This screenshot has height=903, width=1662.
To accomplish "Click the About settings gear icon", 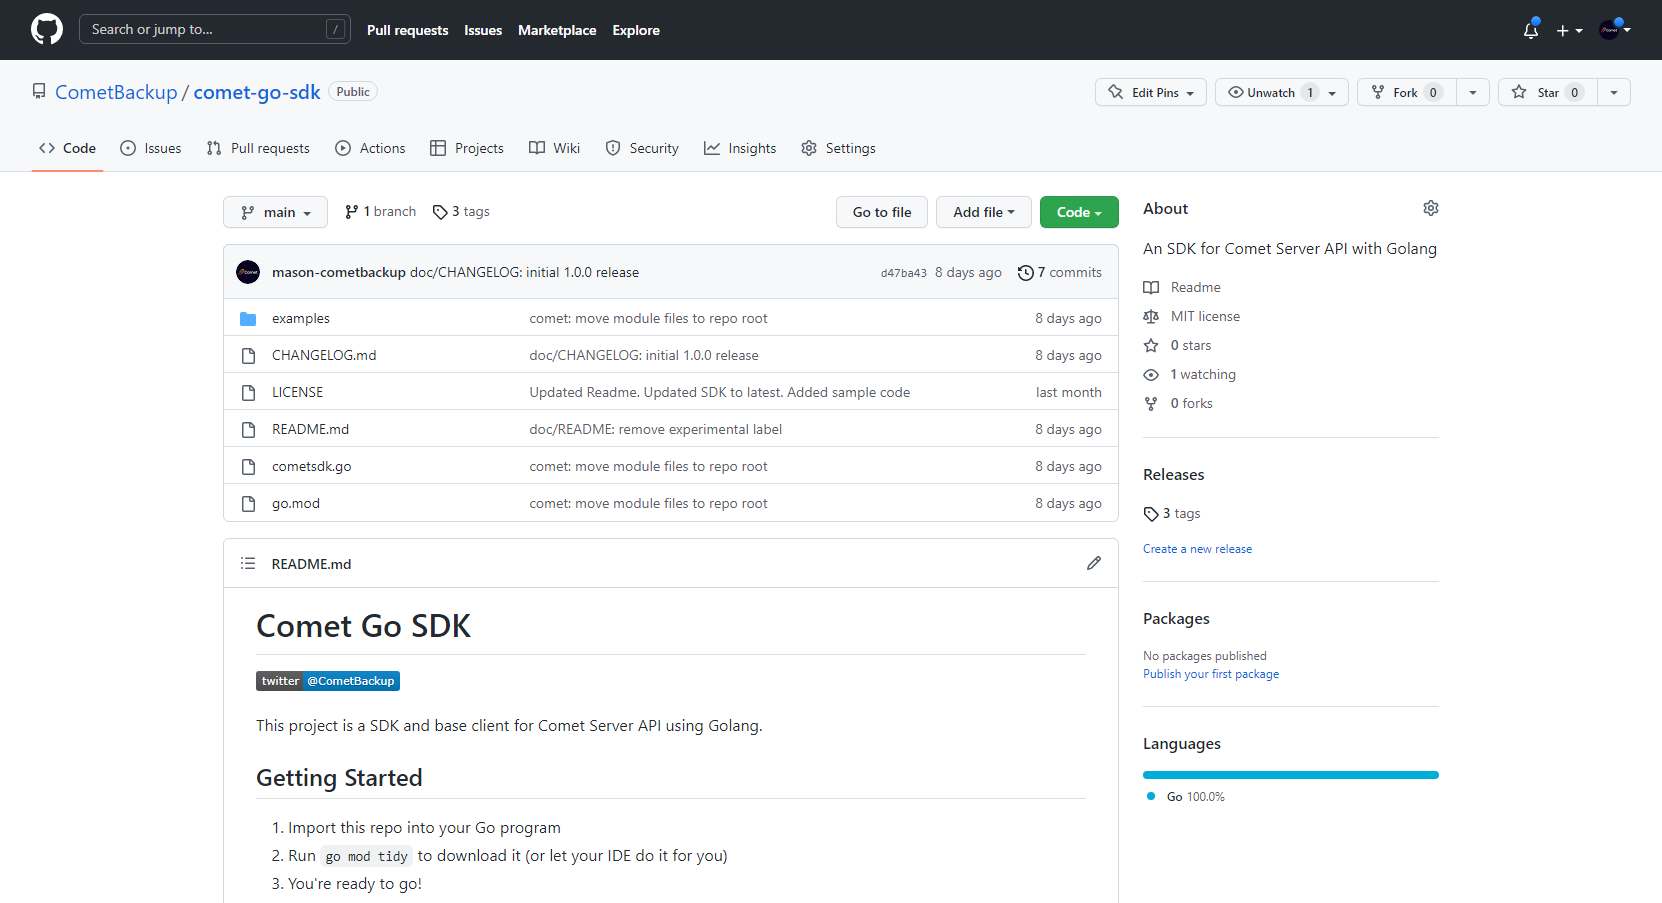I will 1430,208.
